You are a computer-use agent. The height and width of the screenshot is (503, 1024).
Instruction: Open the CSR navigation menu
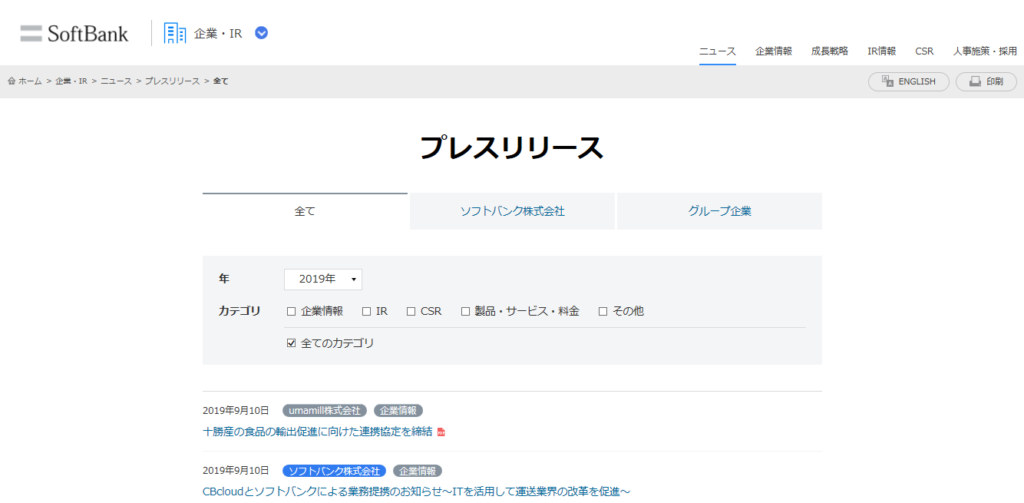pyautogui.click(x=924, y=51)
